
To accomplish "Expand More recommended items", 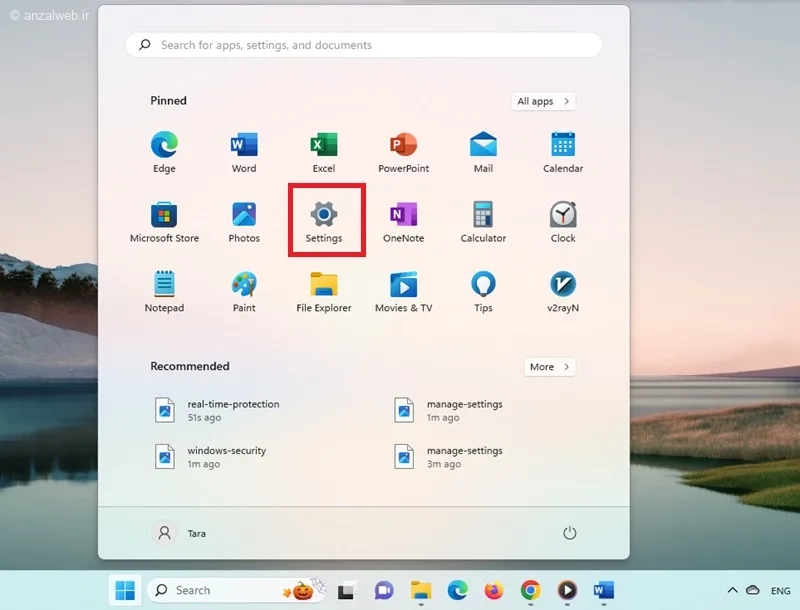I will click(x=550, y=367).
